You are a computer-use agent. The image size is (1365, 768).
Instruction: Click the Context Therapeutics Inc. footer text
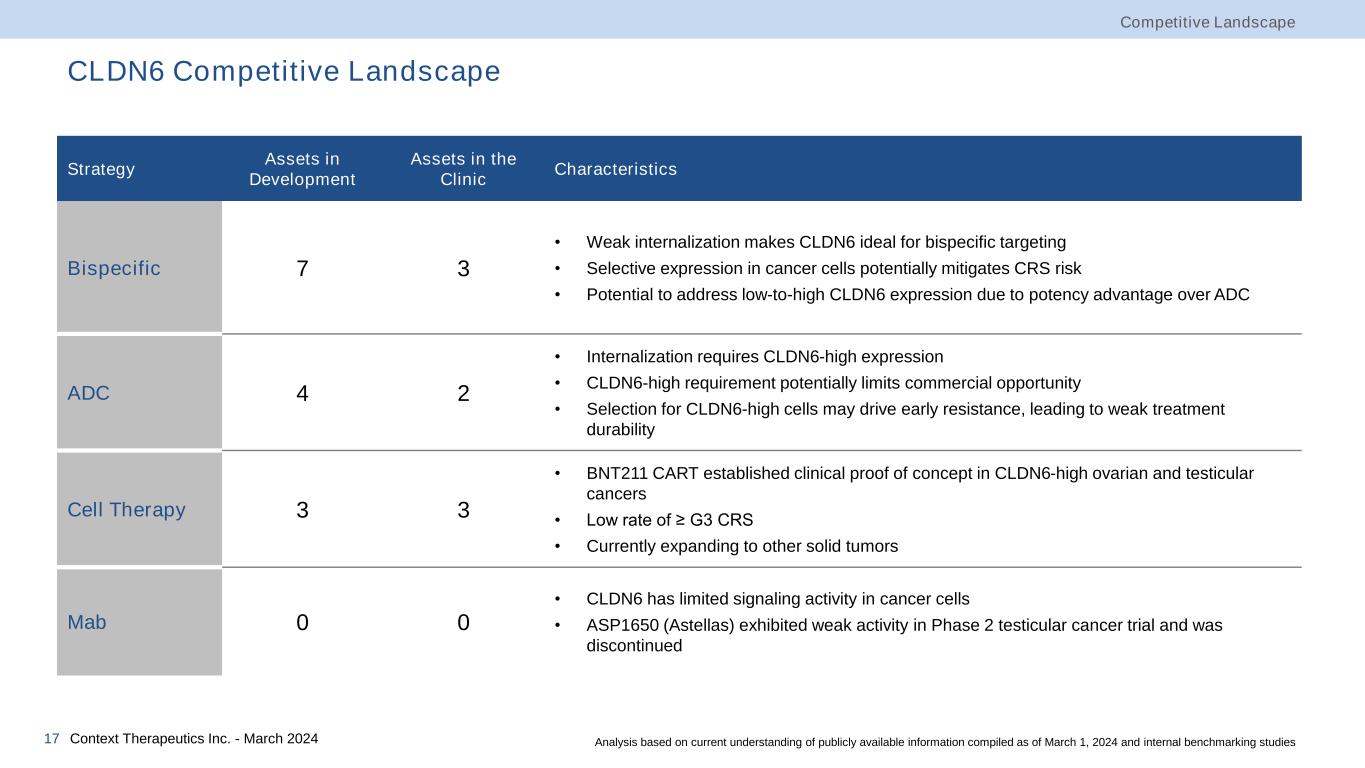pos(194,738)
